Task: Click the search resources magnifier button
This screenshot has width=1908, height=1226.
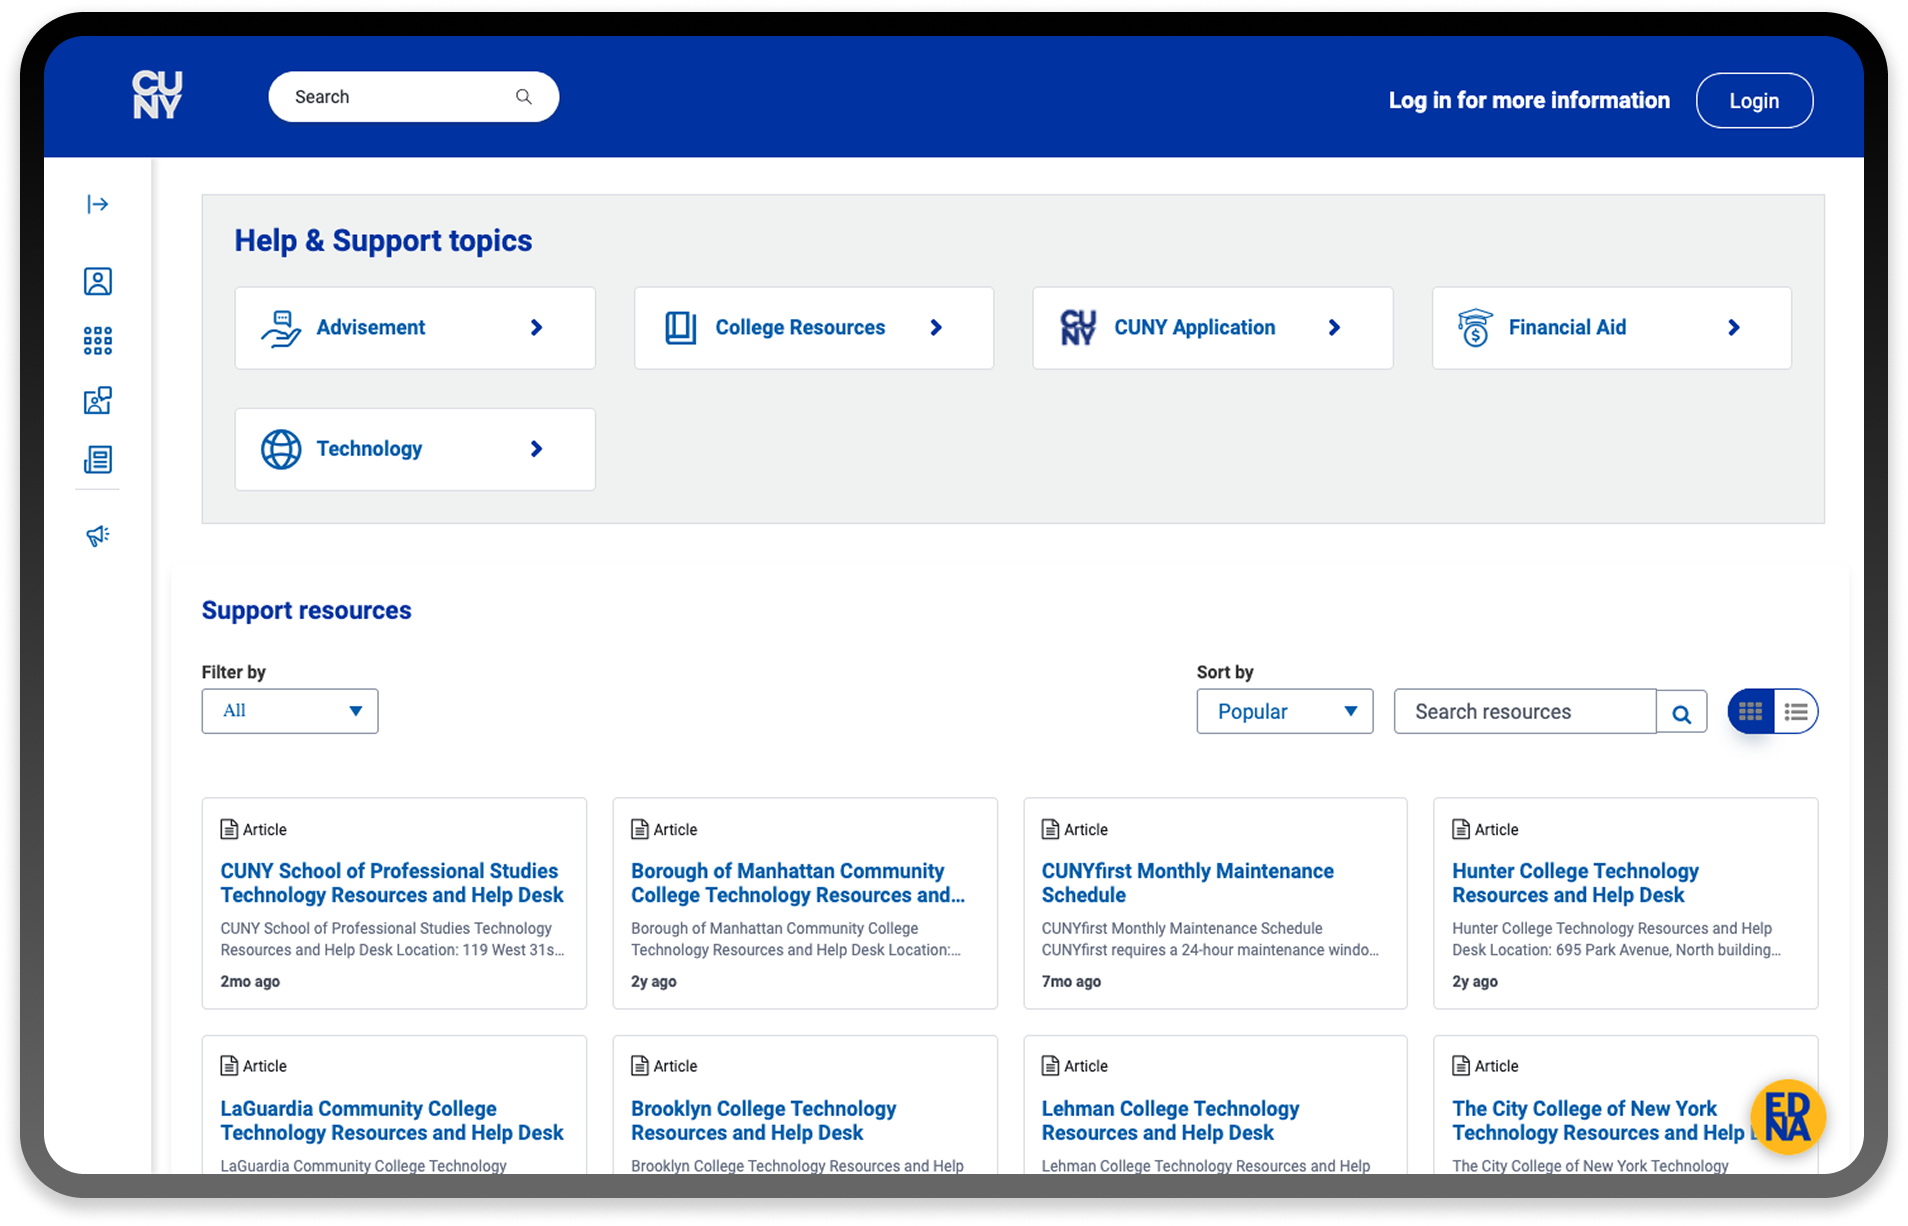Action: tap(1681, 712)
